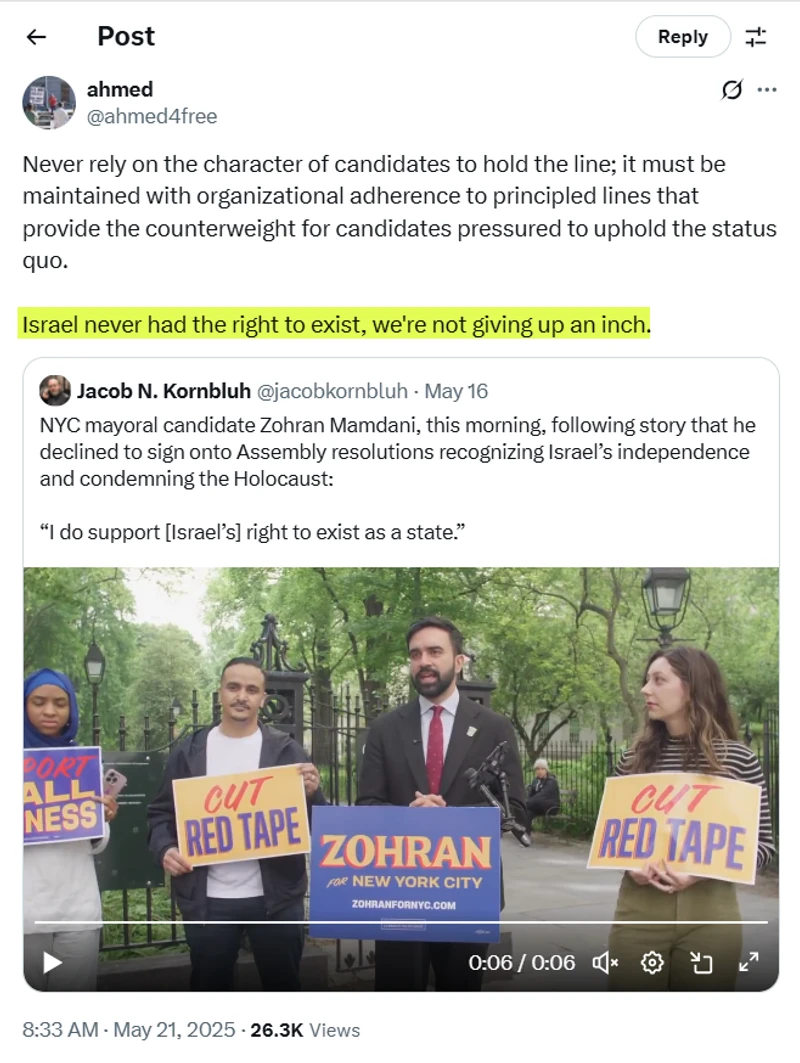800x1063 pixels.
Task: Unmute the video sound
Action: tap(605, 962)
